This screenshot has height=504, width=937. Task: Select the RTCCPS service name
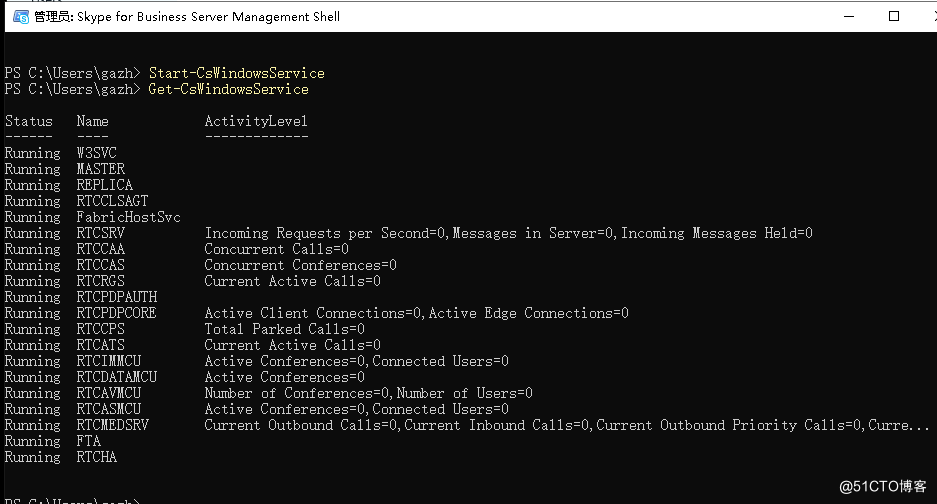(x=101, y=329)
